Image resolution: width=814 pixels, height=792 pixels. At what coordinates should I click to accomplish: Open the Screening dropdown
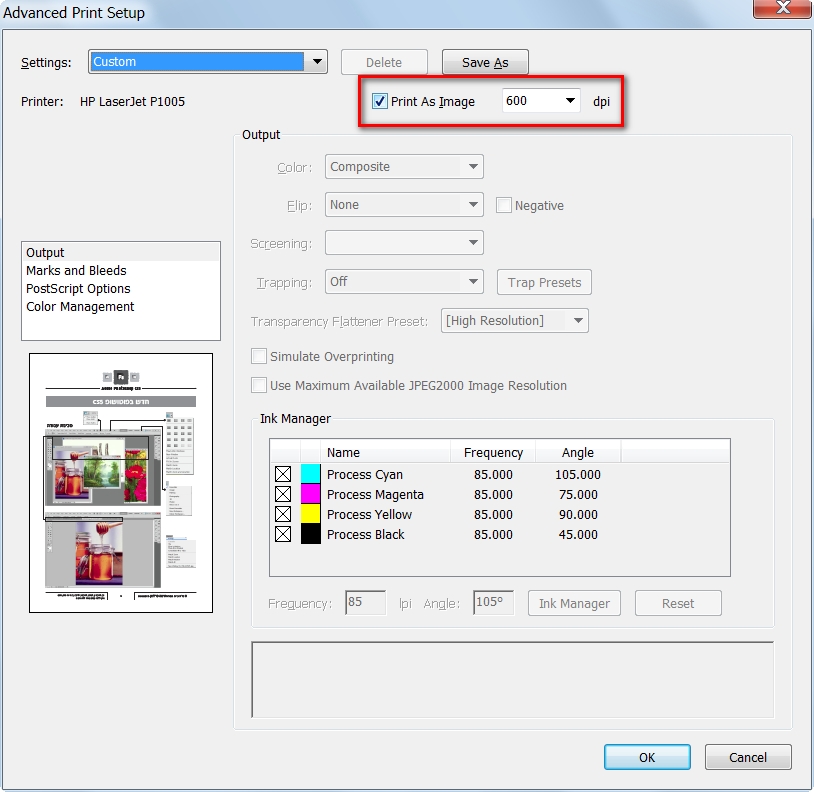(404, 242)
